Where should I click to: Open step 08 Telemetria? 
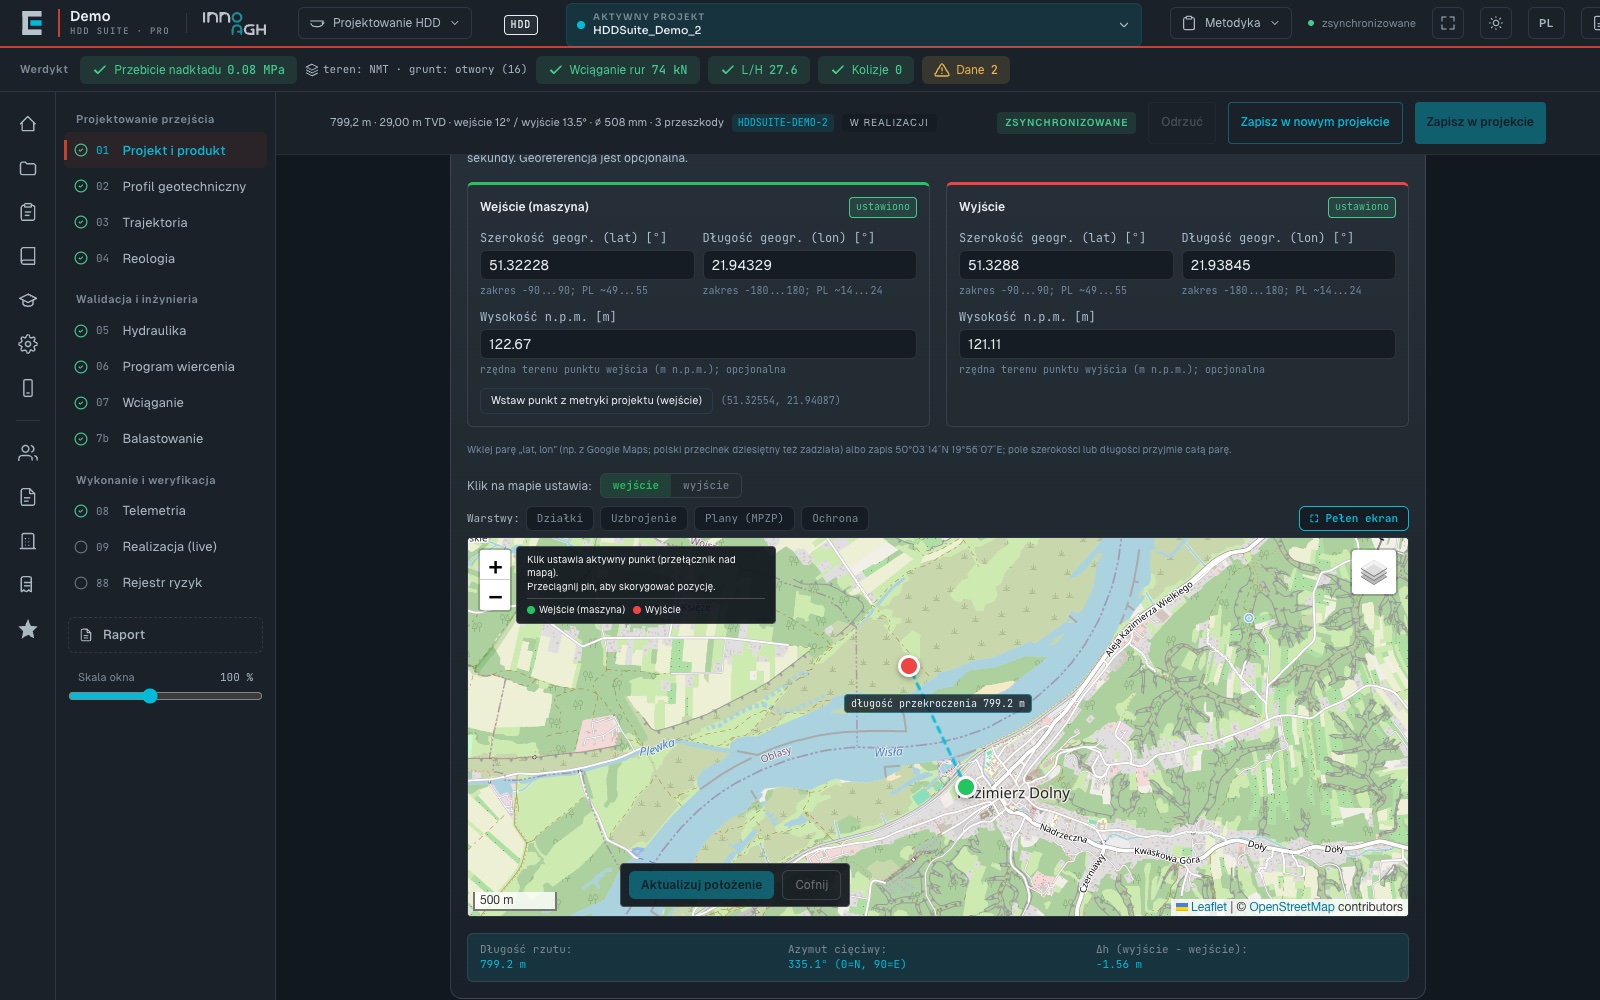click(166, 510)
